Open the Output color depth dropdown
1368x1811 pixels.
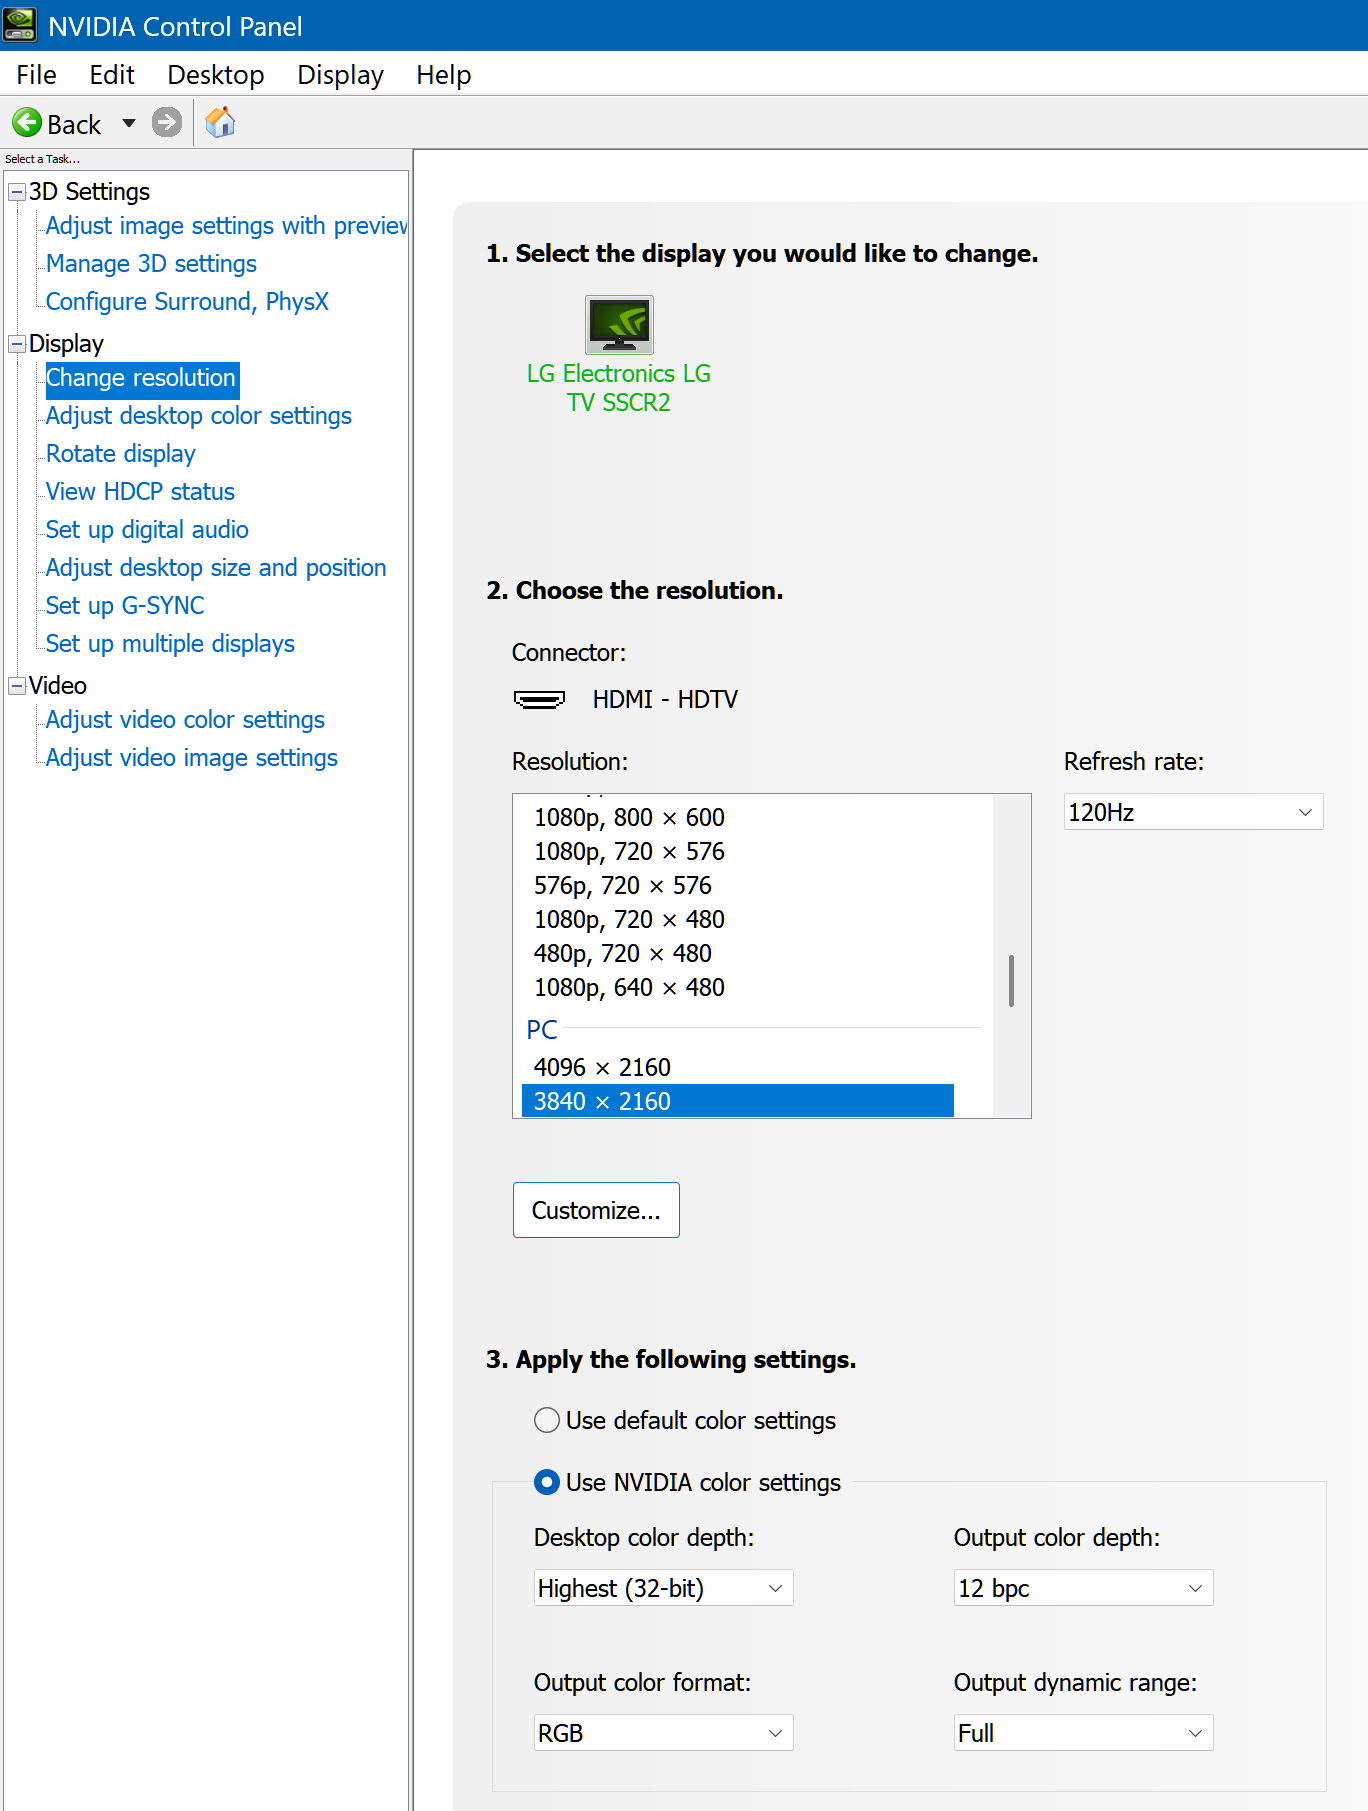point(1083,1588)
